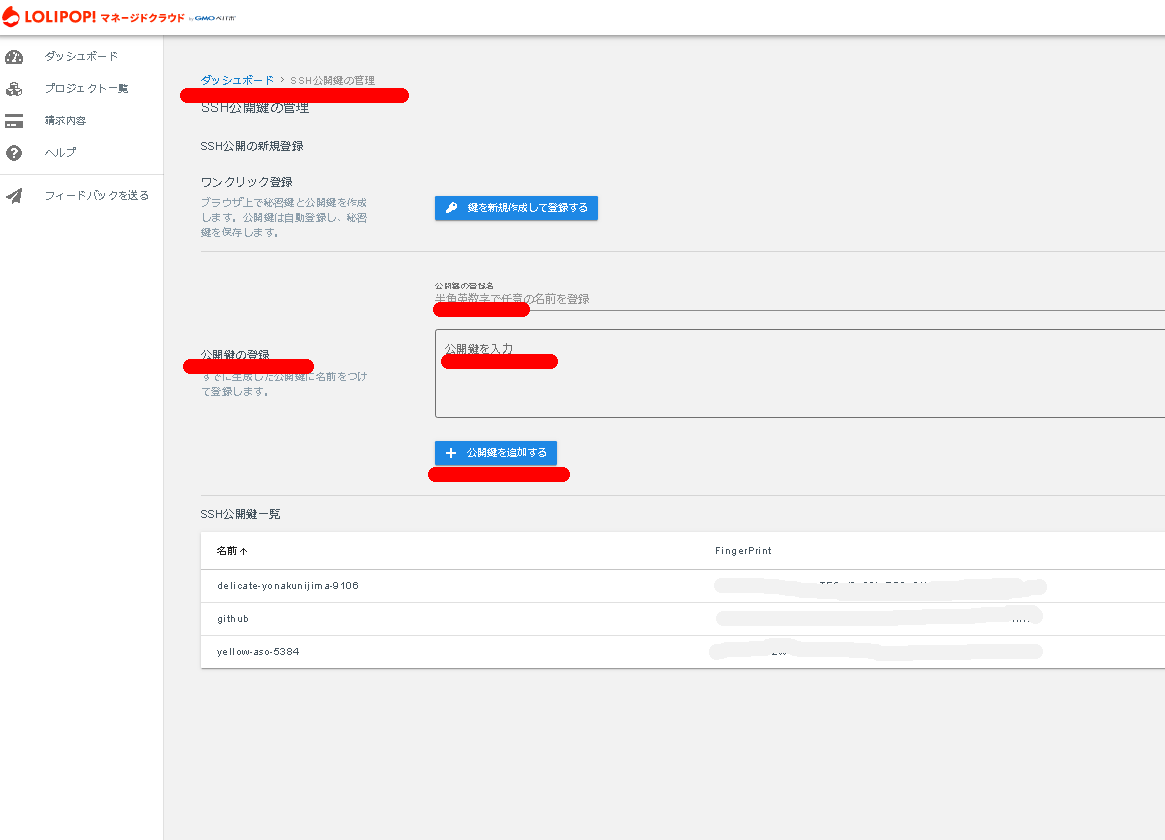Click the billing card icon in the sidebar
Screen dimensions: 1165x840
14,121
